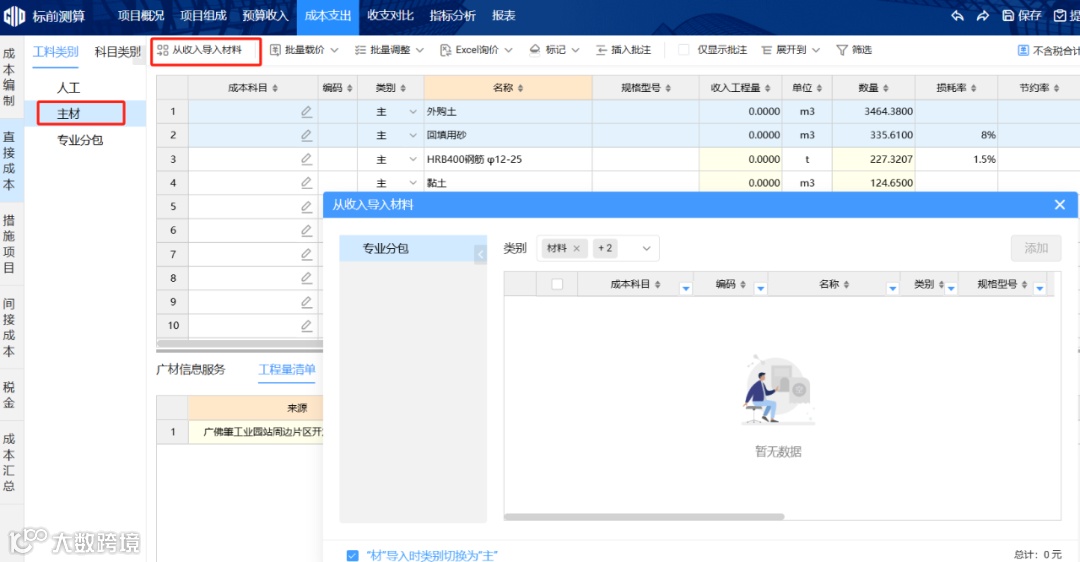
Task: Open the 批量载价 dropdown
Action: point(304,50)
